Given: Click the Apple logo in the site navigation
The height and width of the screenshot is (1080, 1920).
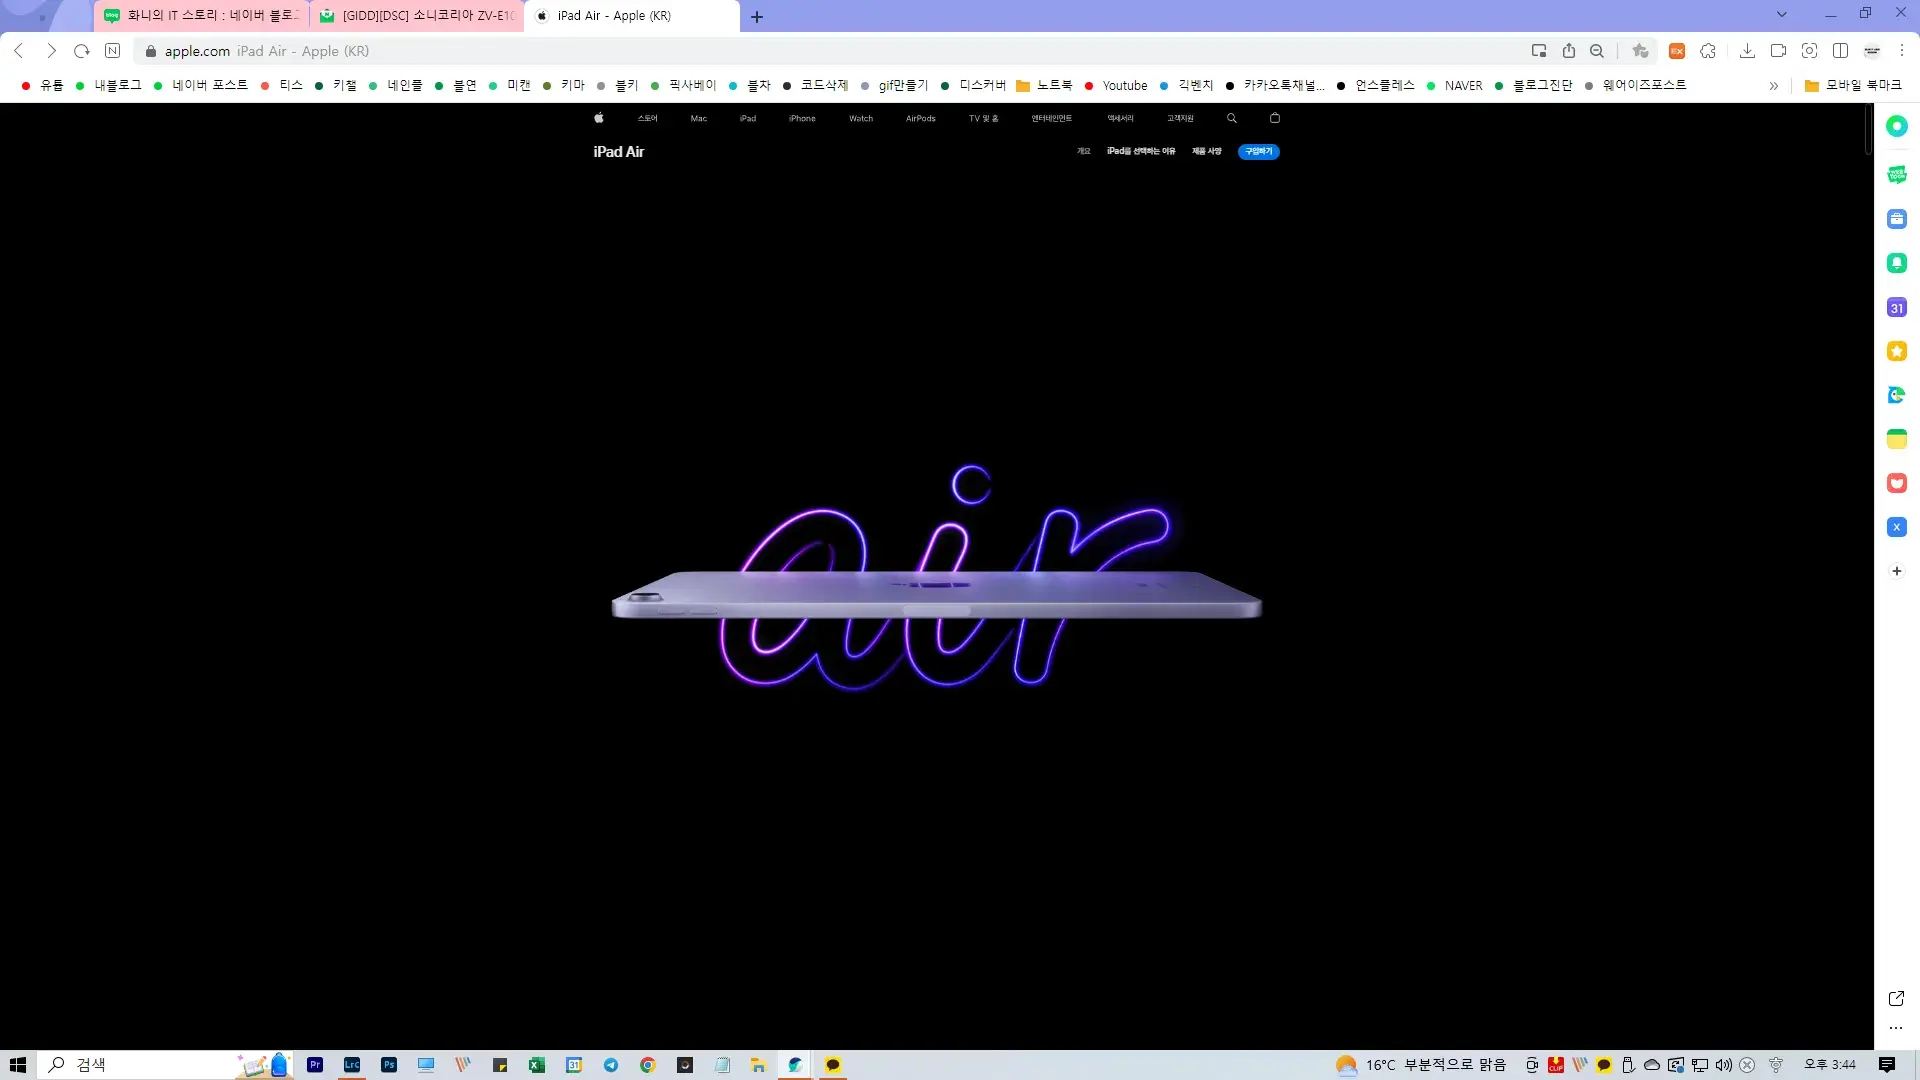Looking at the screenshot, I should pyautogui.click(x=598, y=118).
